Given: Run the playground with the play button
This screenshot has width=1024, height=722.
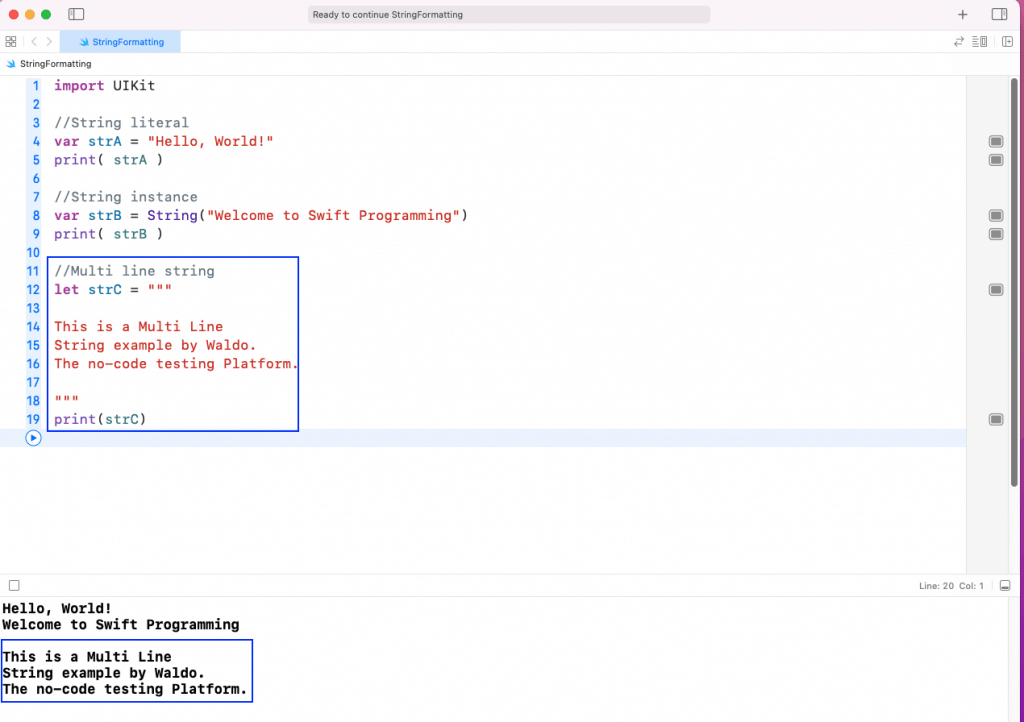Looking at the screenshot, I should point(33,438).
